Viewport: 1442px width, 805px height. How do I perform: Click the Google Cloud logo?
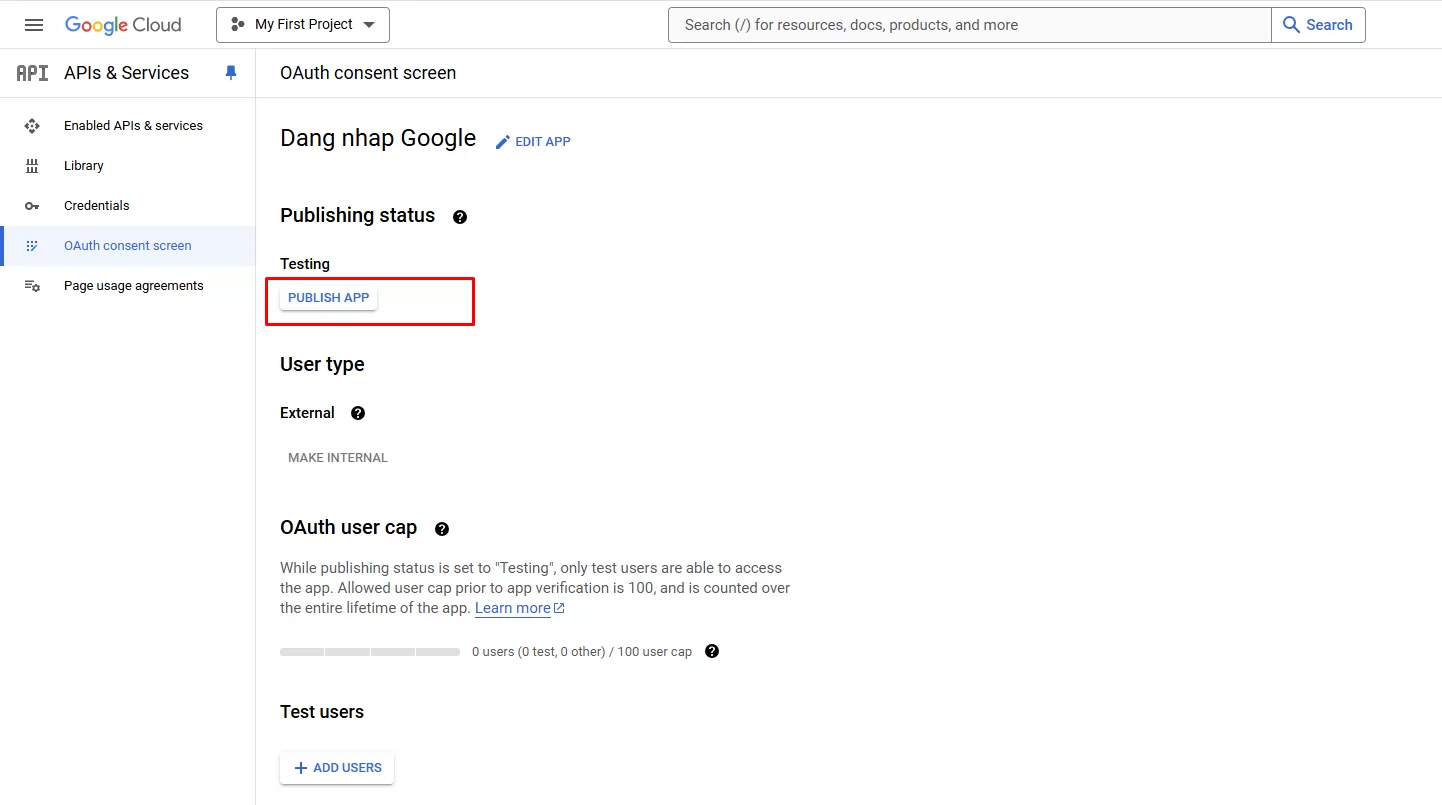pos(123,25)
